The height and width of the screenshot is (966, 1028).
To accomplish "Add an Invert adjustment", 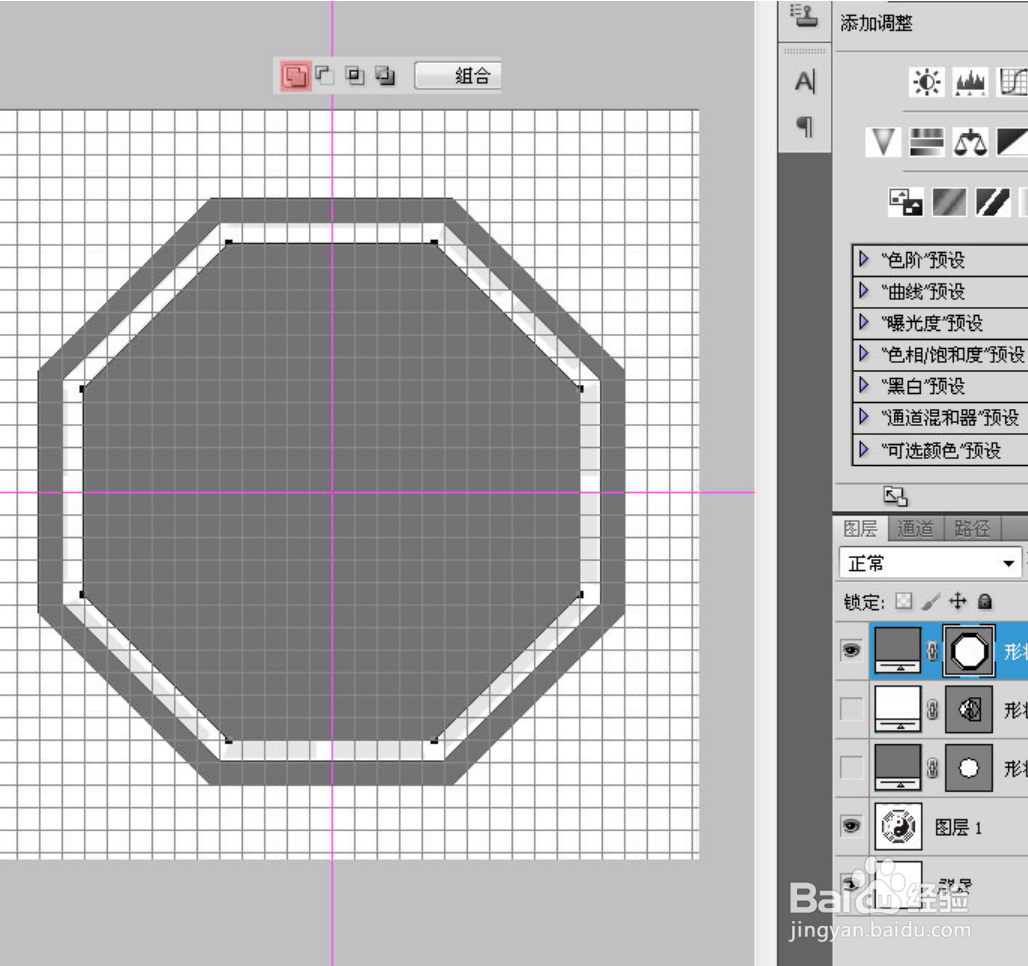I will coord(905,202).
